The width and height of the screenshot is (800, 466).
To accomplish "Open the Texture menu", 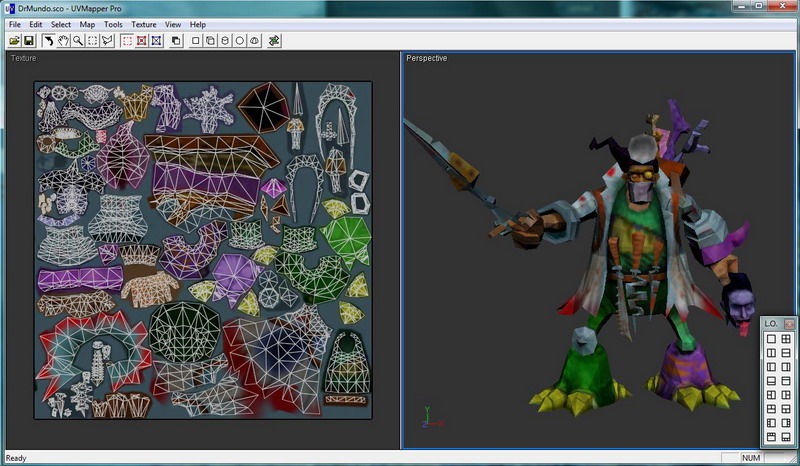I will [144, 24].
